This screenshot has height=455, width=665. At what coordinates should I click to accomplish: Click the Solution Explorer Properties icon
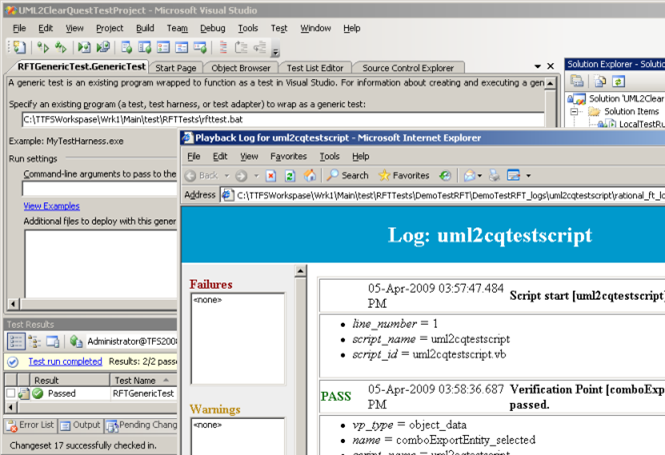(577, 81)
